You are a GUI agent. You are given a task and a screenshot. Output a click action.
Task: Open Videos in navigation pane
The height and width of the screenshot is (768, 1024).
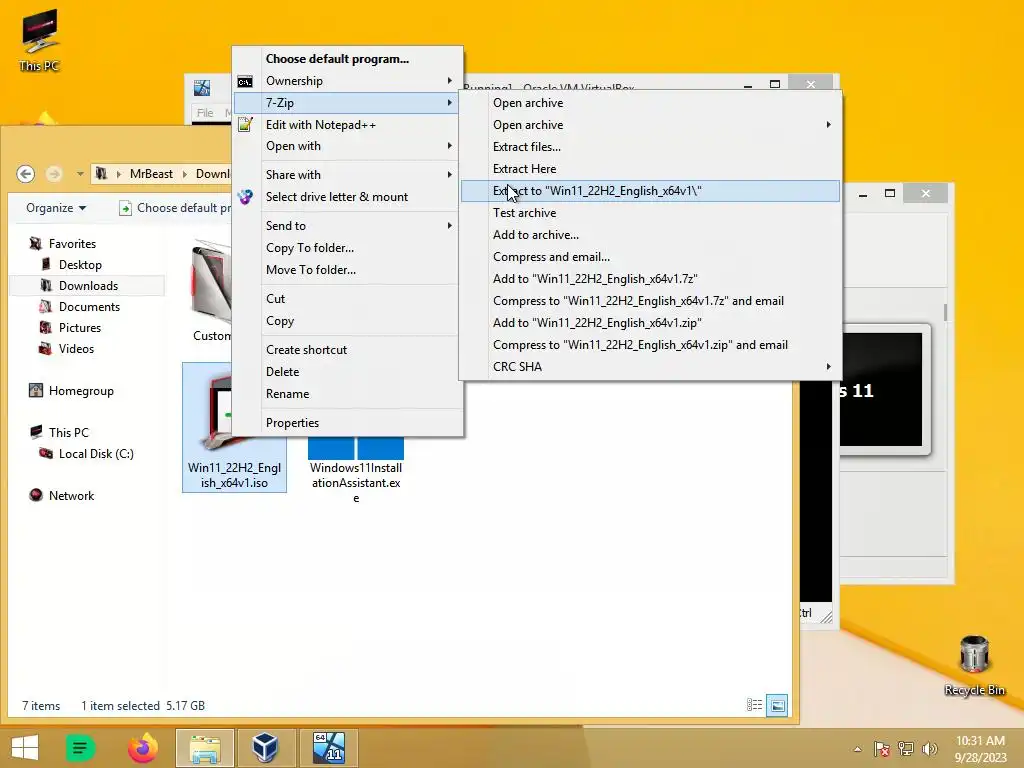[76, 348]
